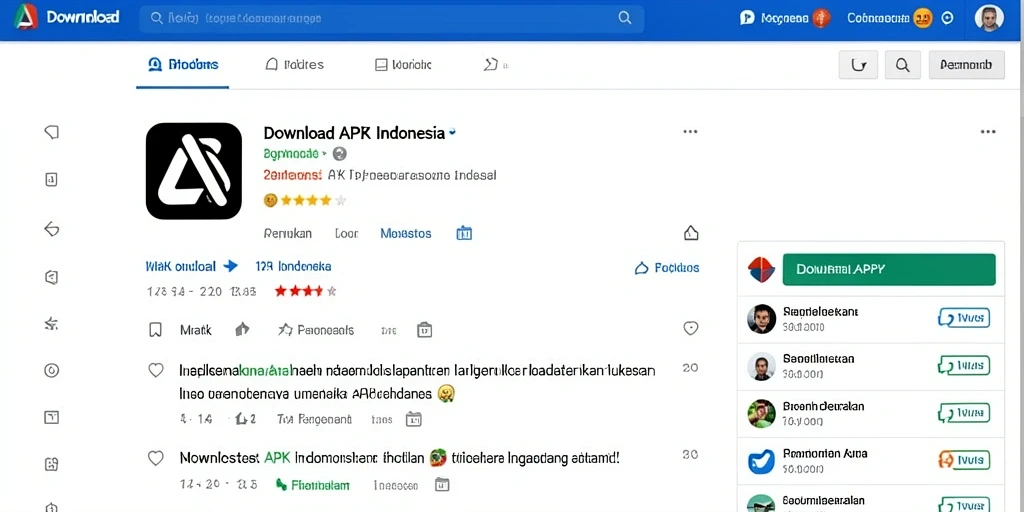
Task: Click the Mogneaa header item with badge
Action: [785, 18]
